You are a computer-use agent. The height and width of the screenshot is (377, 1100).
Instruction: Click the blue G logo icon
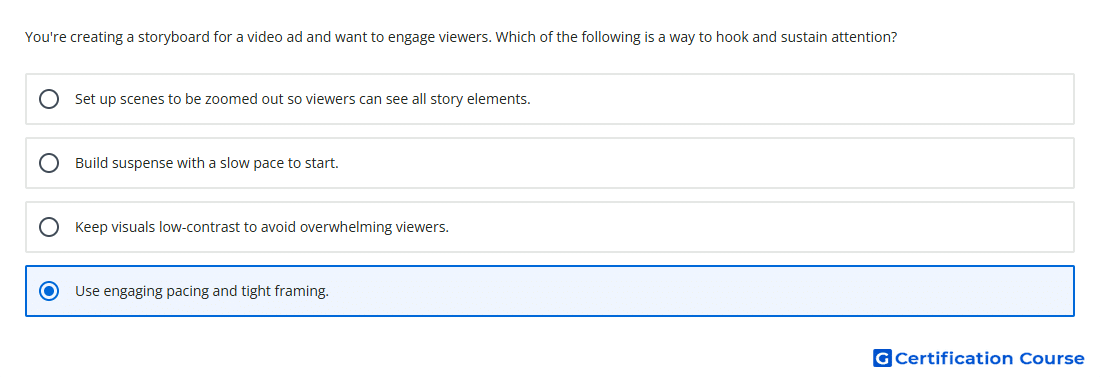882,358
